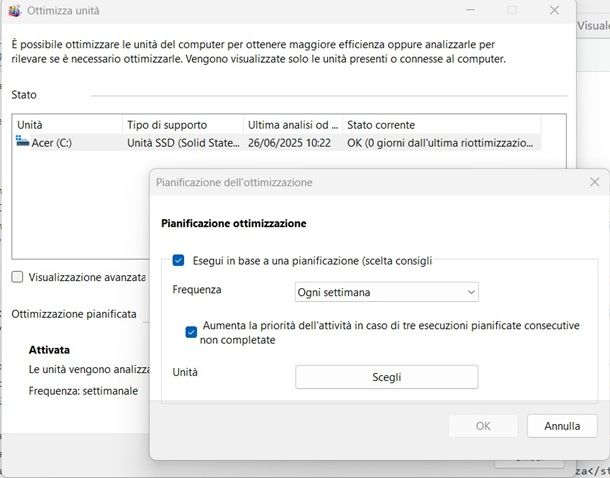Click the Stato corrente column header
Viewport: 610px width, 478px height.
point(442,125)
